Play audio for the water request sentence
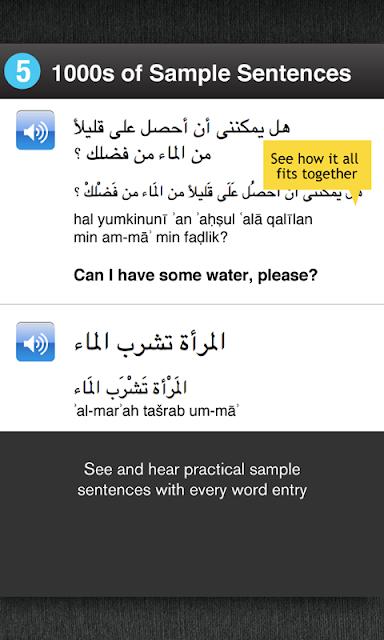This screenshot has height=640, width=384. [35, 130]
